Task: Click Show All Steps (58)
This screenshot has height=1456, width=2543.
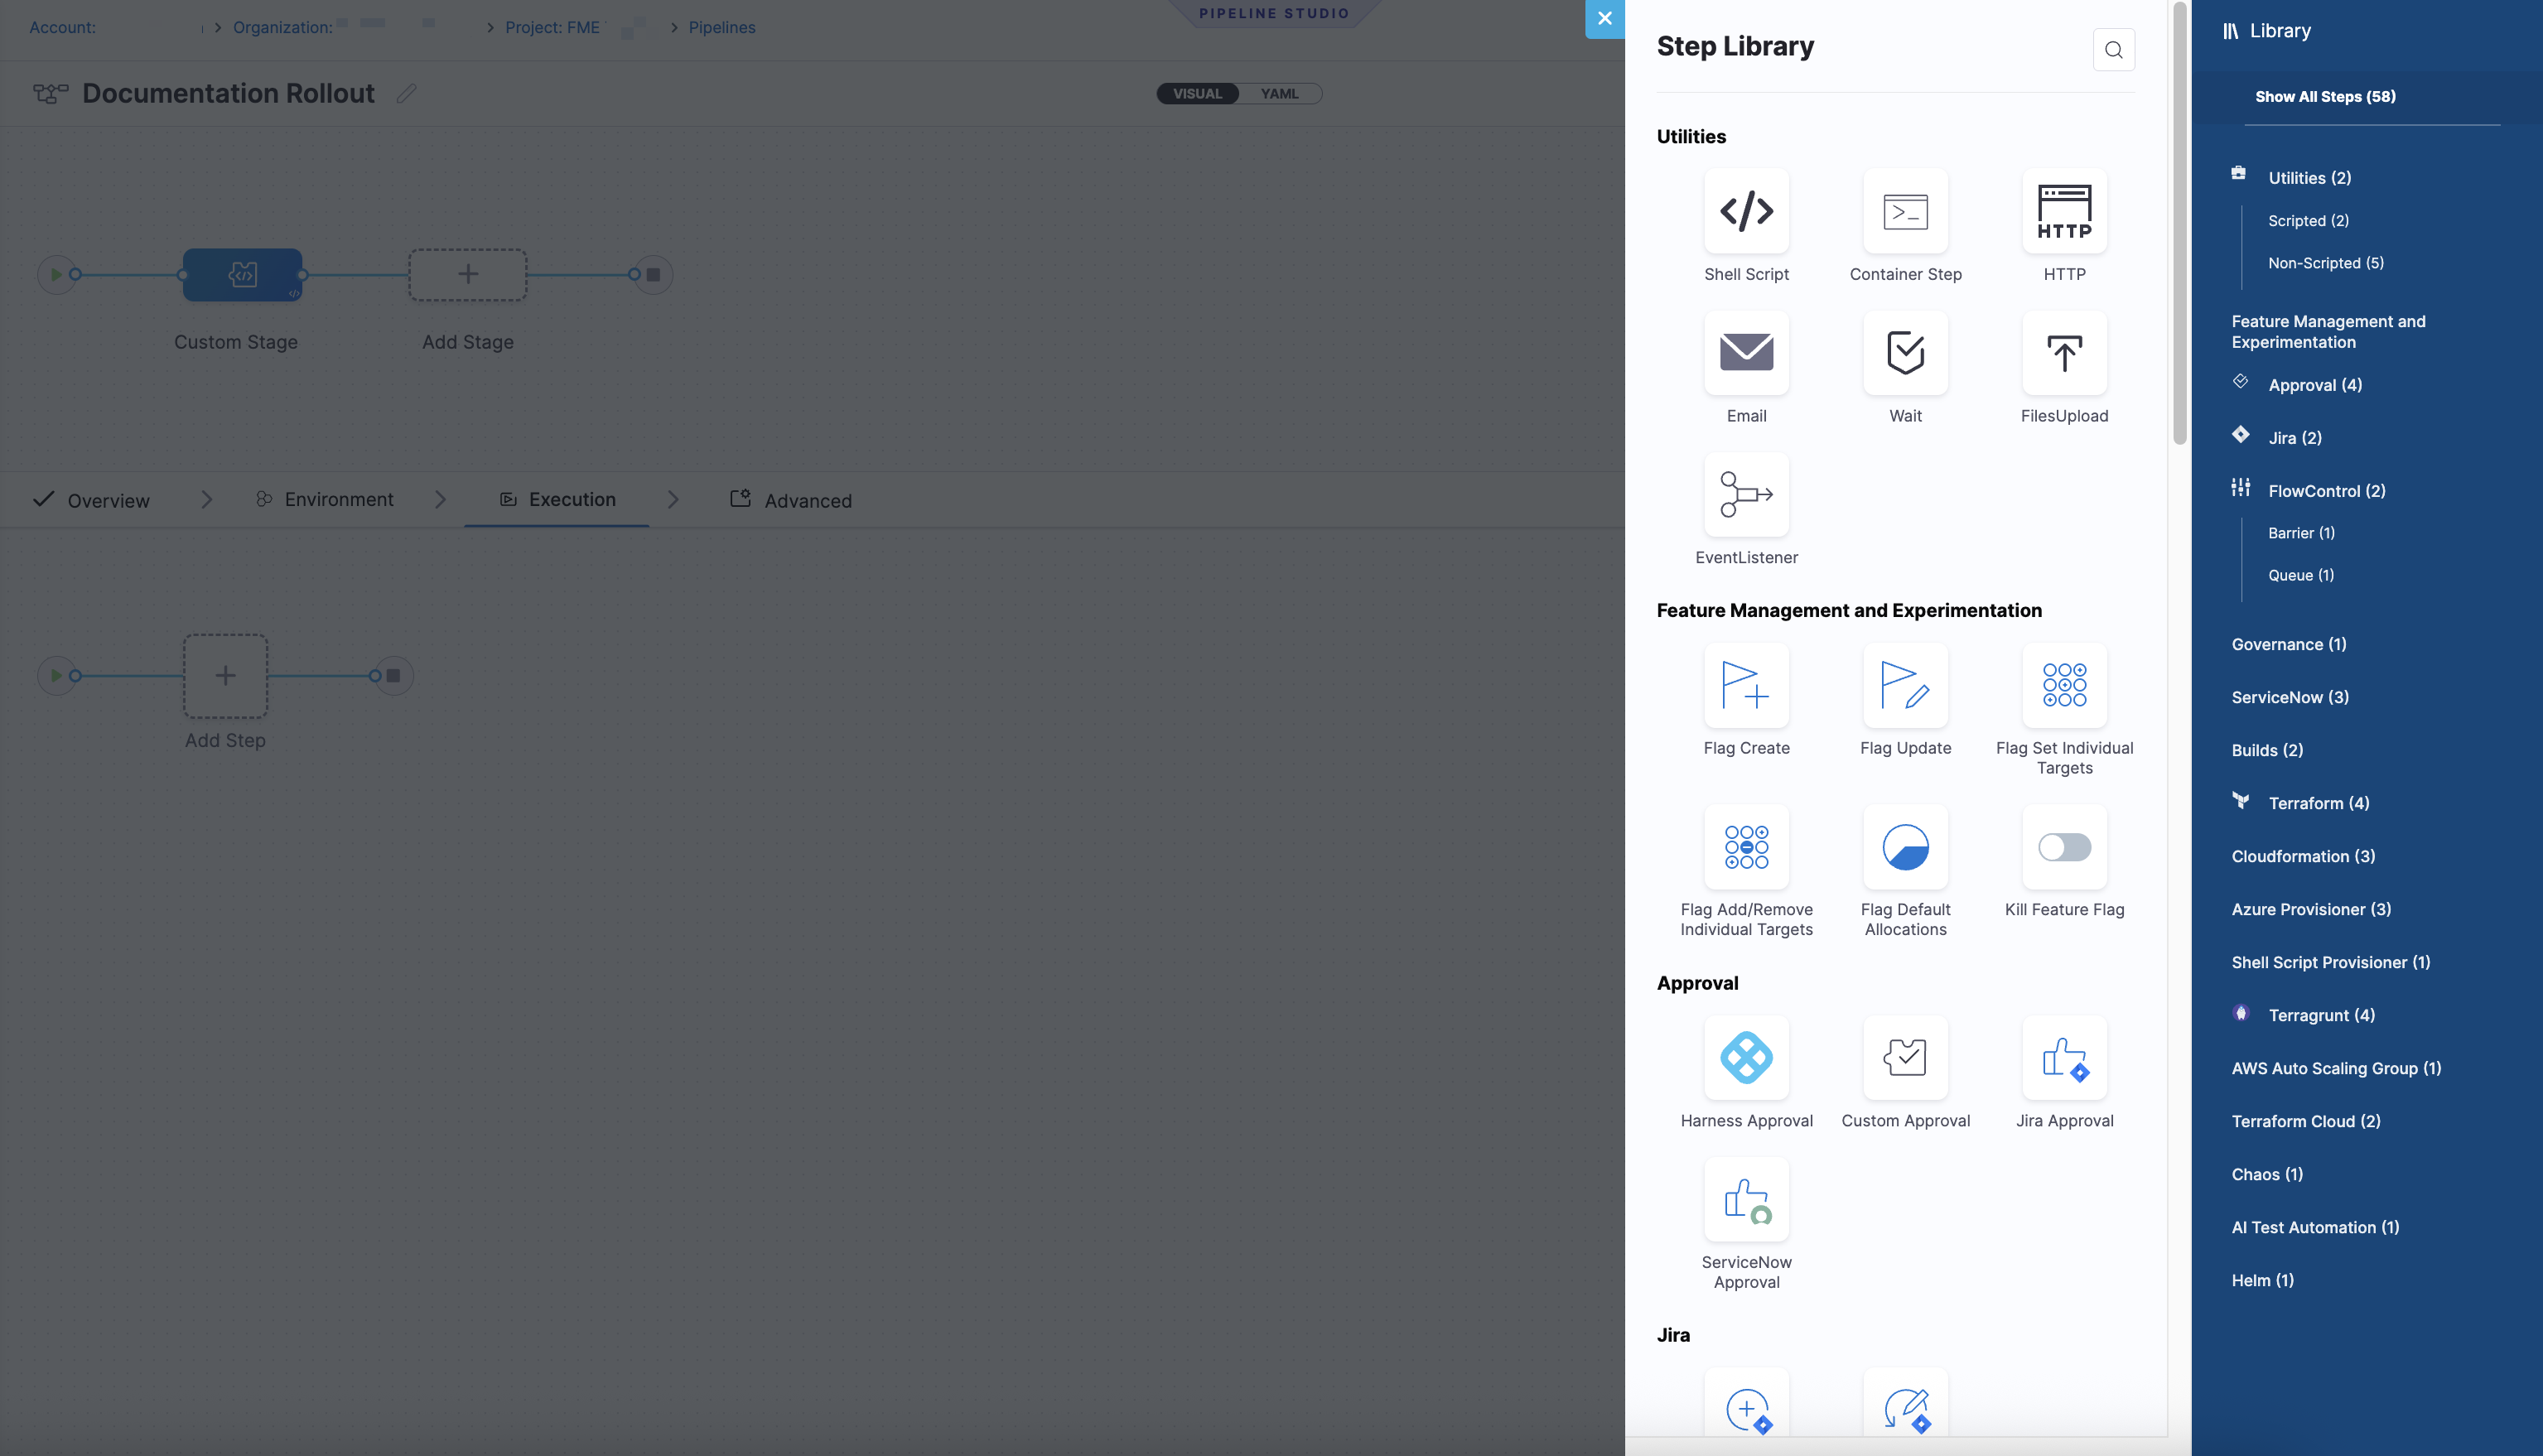Action: [2325, 97]
